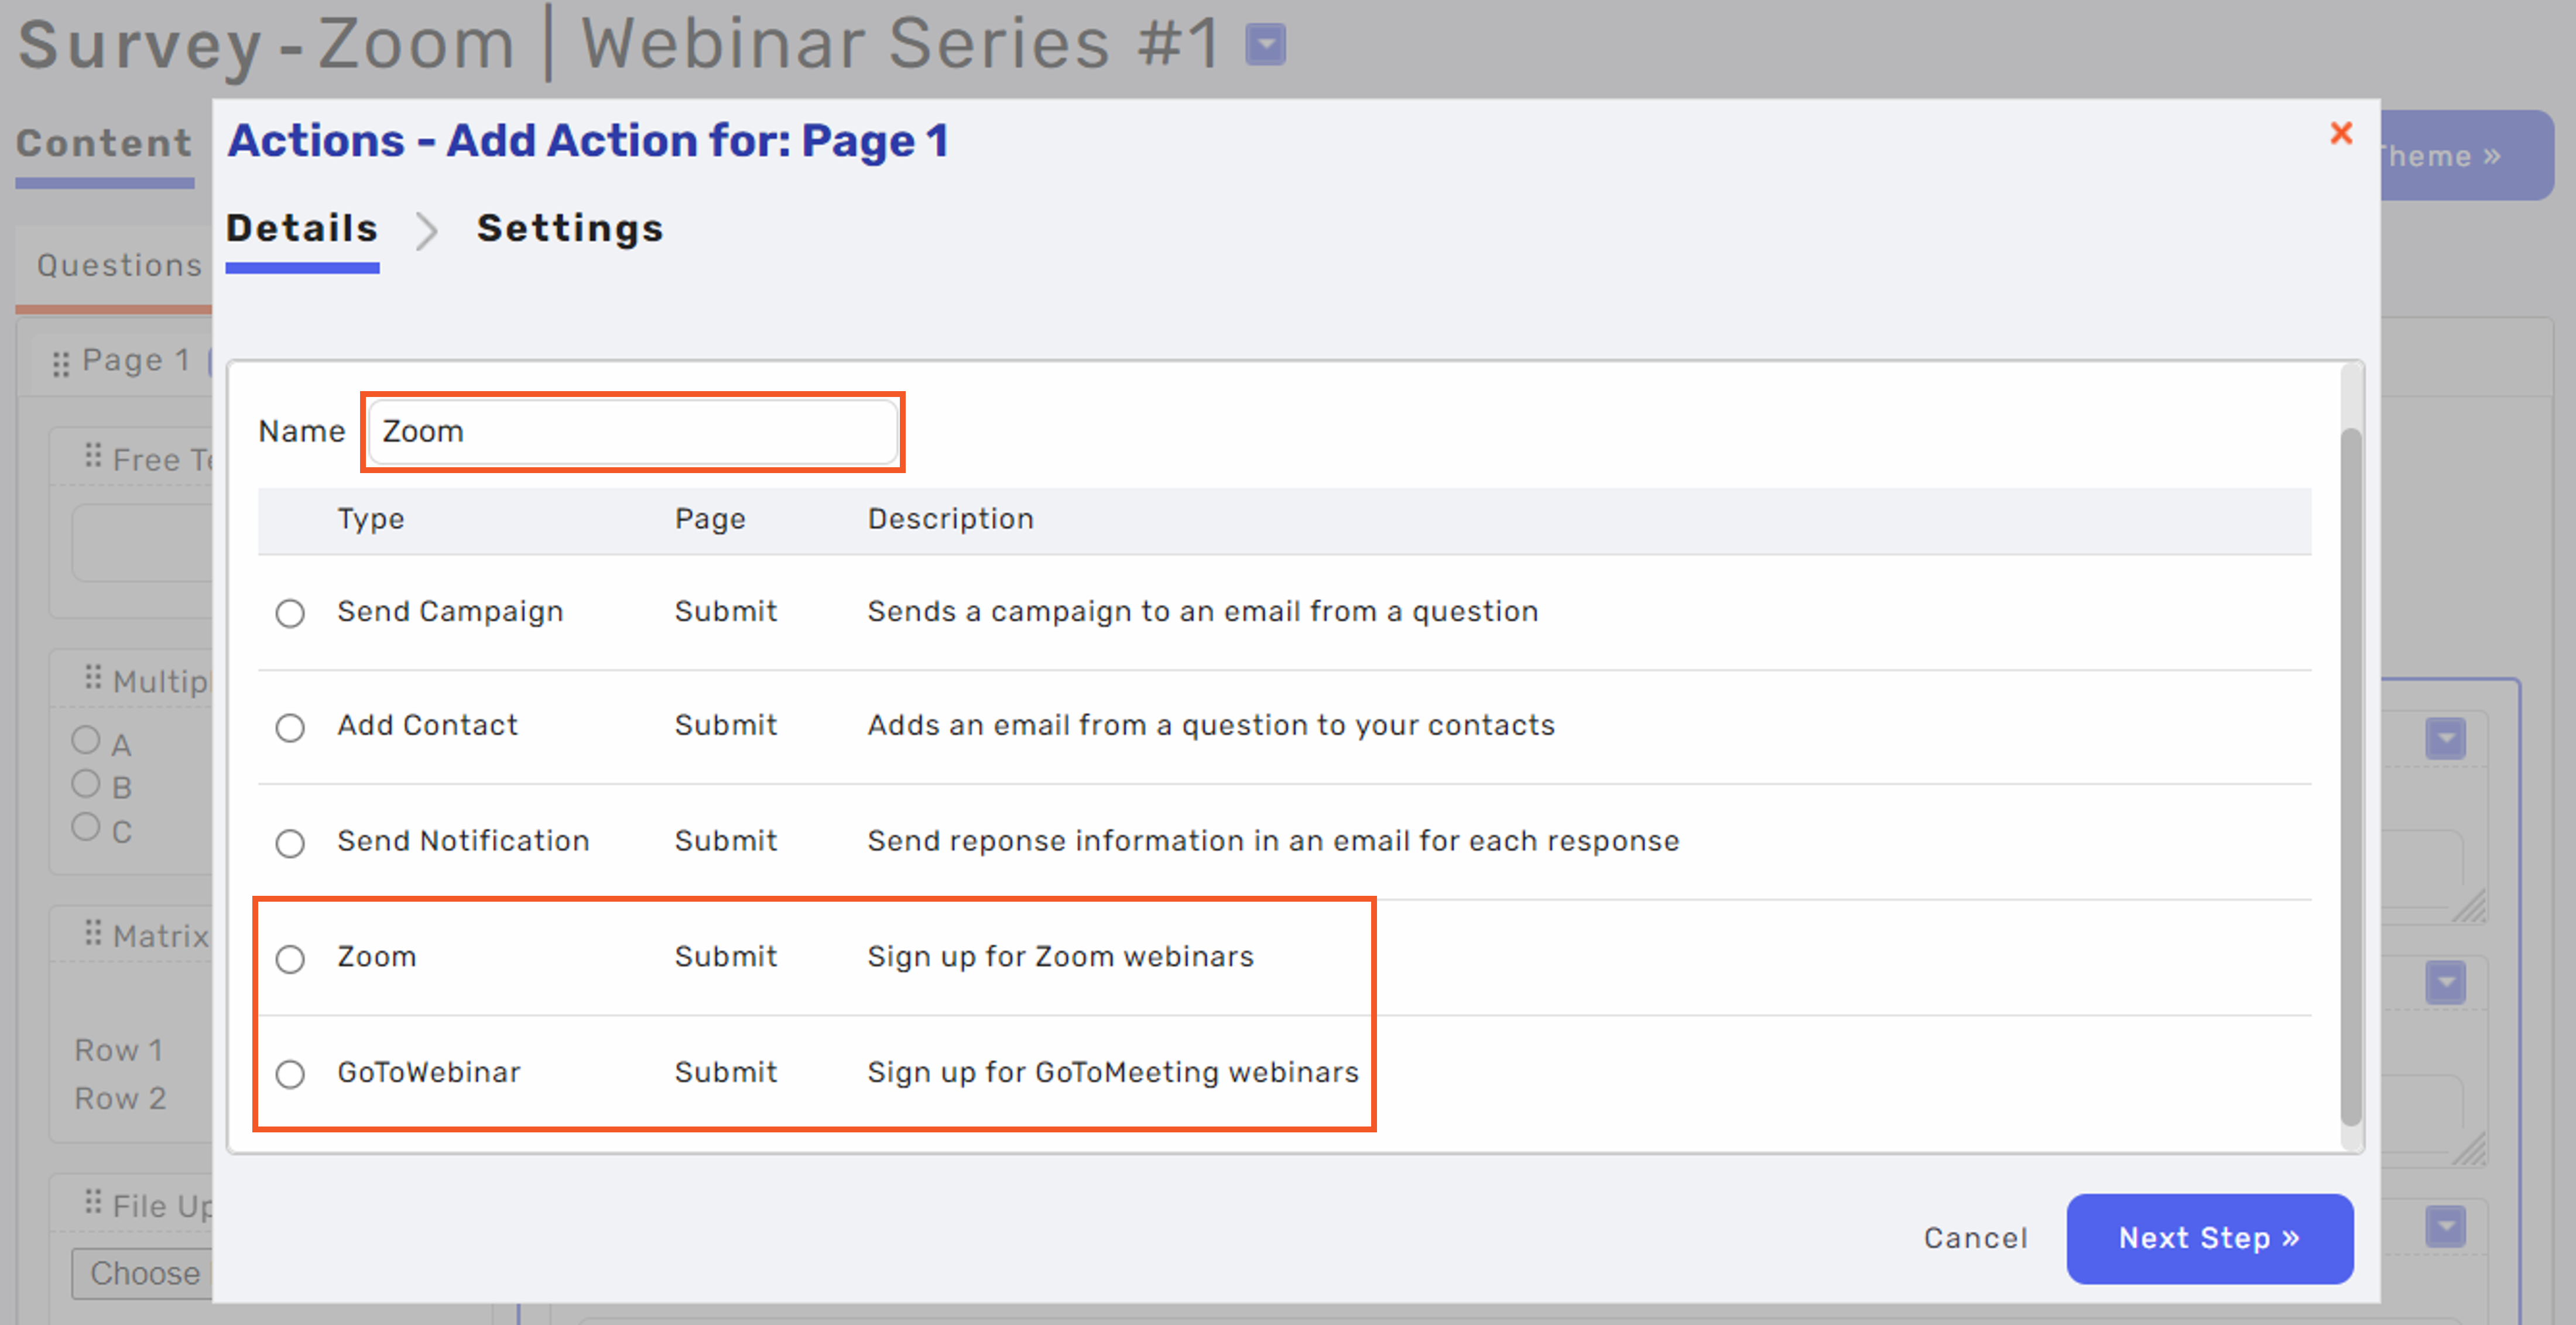Click the Description column header
Viewport: 2576px width, 1325px height.
950,519
